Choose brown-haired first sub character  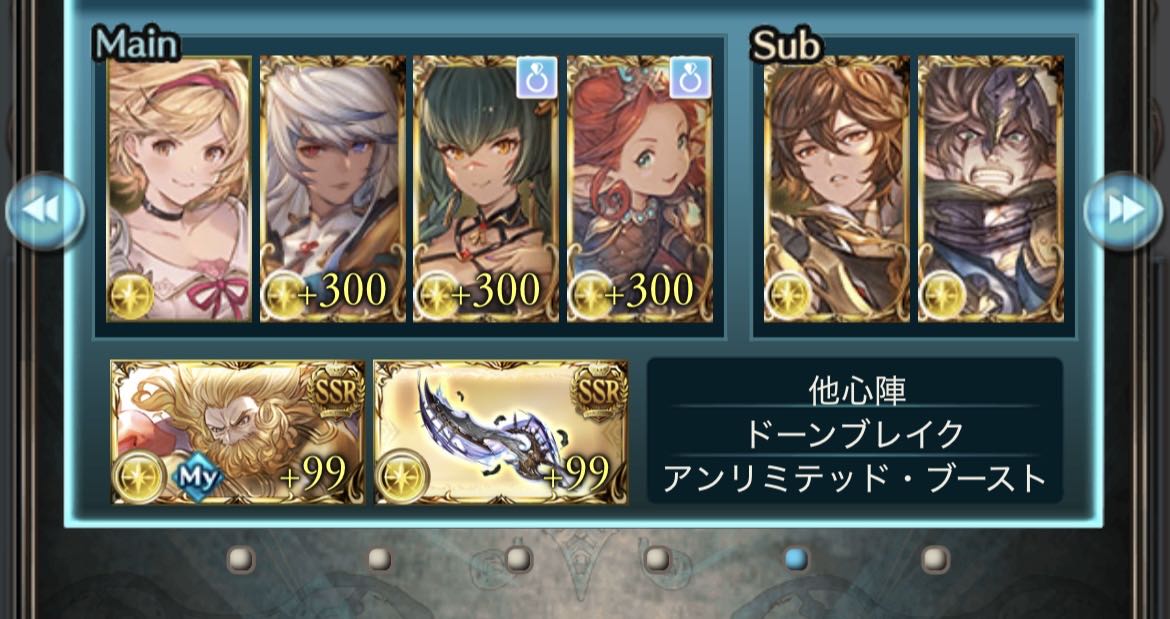point(837,189)
